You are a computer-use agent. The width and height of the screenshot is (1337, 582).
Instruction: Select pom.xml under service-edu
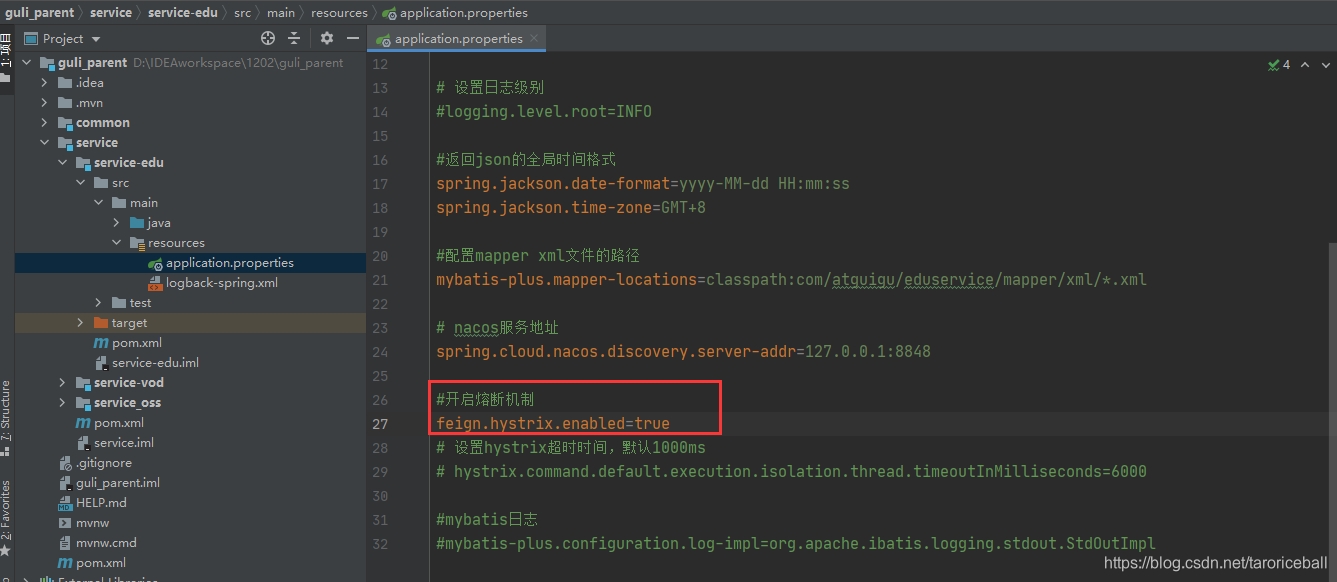[136, 342]
